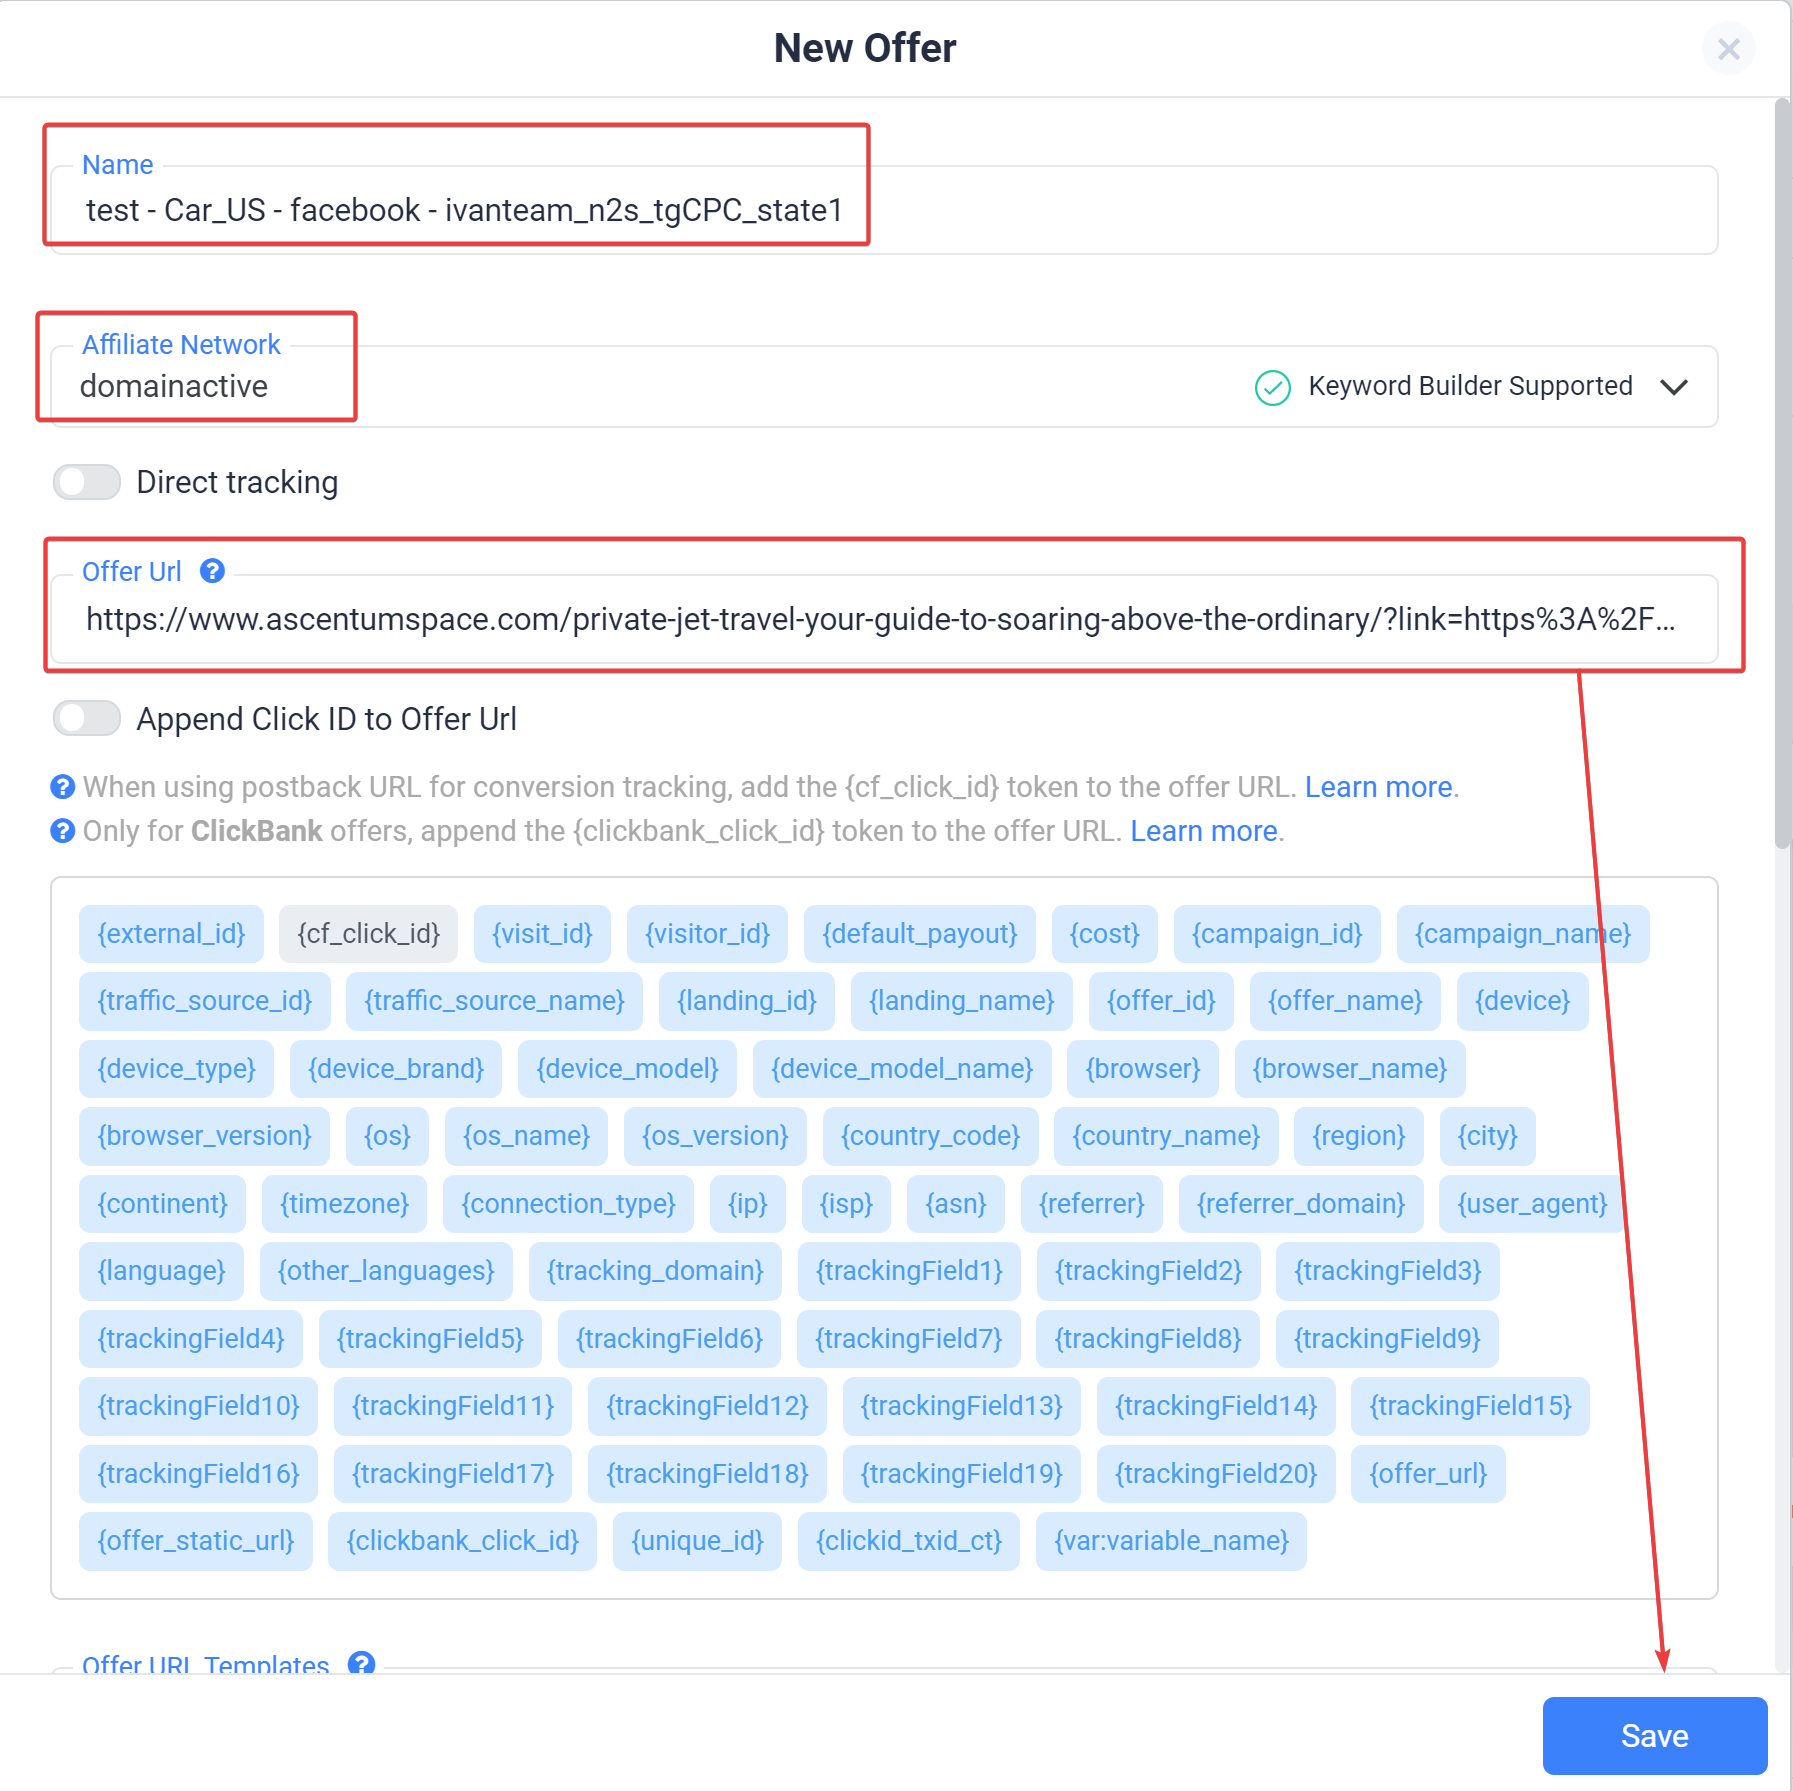Save the new offer
The image size is (1793, 1791).
(1654, 1735)
